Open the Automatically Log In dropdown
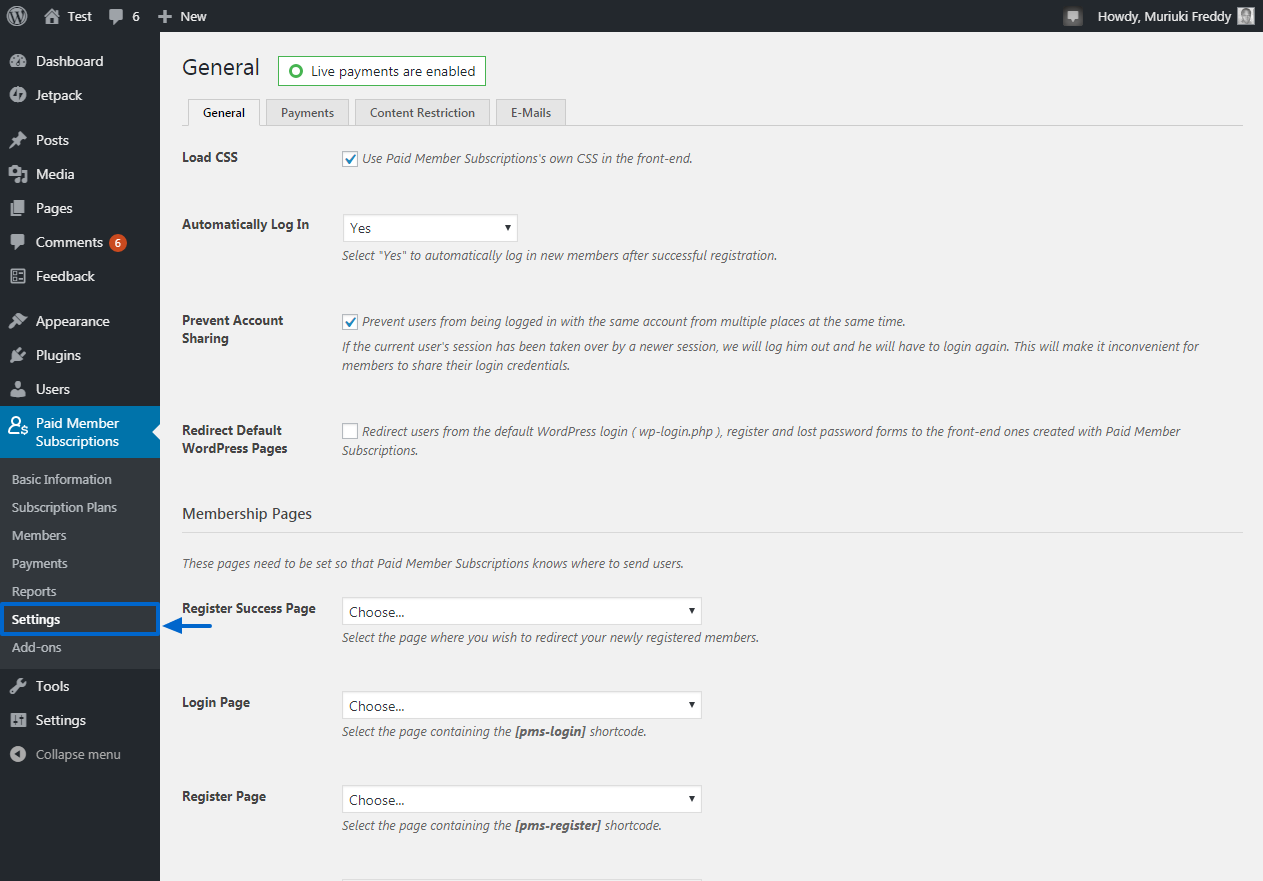 click(x=430, y=228)
